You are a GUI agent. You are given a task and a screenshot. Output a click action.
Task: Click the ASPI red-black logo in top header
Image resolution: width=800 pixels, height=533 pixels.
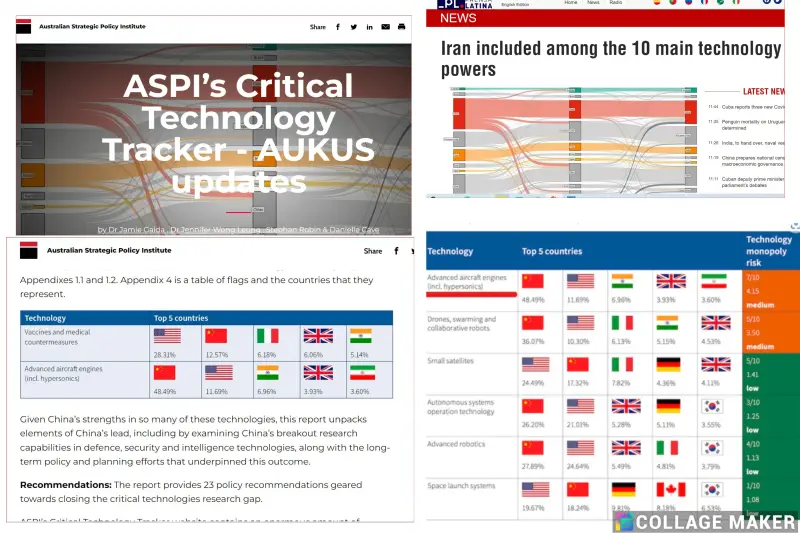(x=24, y=27)
